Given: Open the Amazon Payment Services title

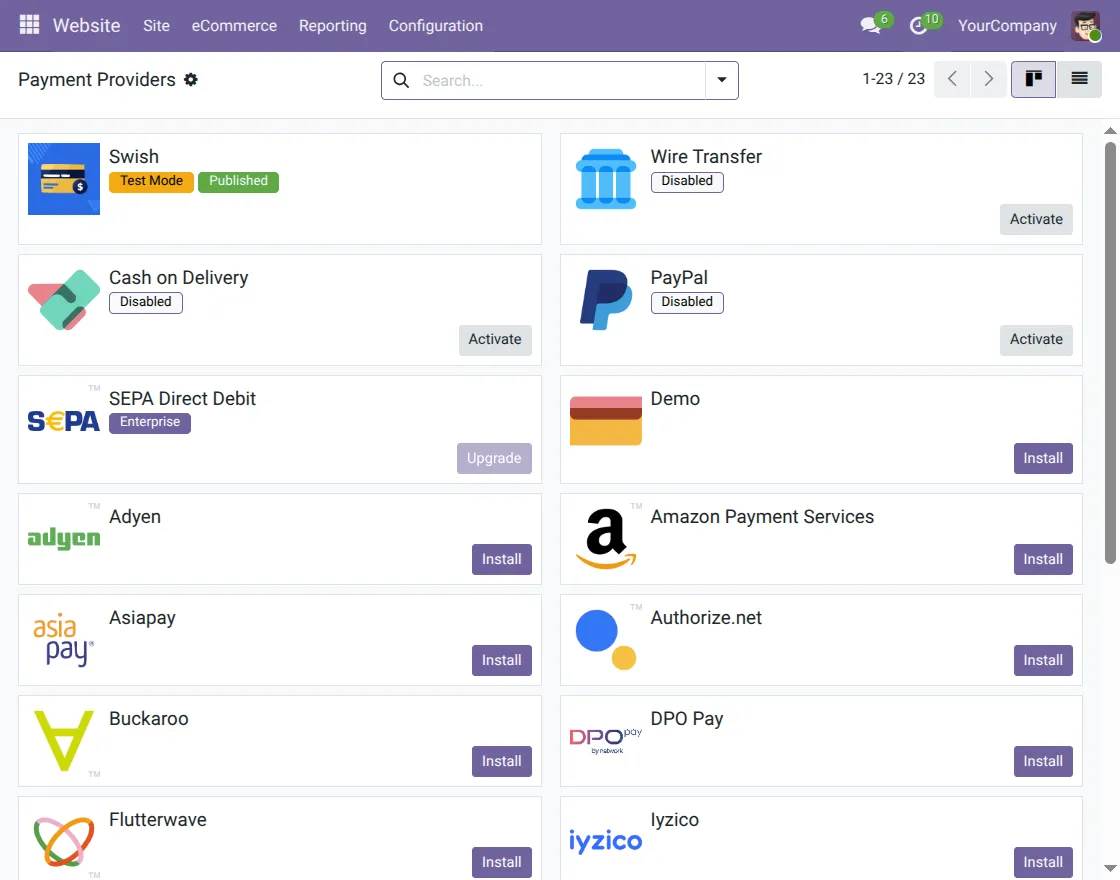Looking at the screenshot, I should click(x=762, y=517).
